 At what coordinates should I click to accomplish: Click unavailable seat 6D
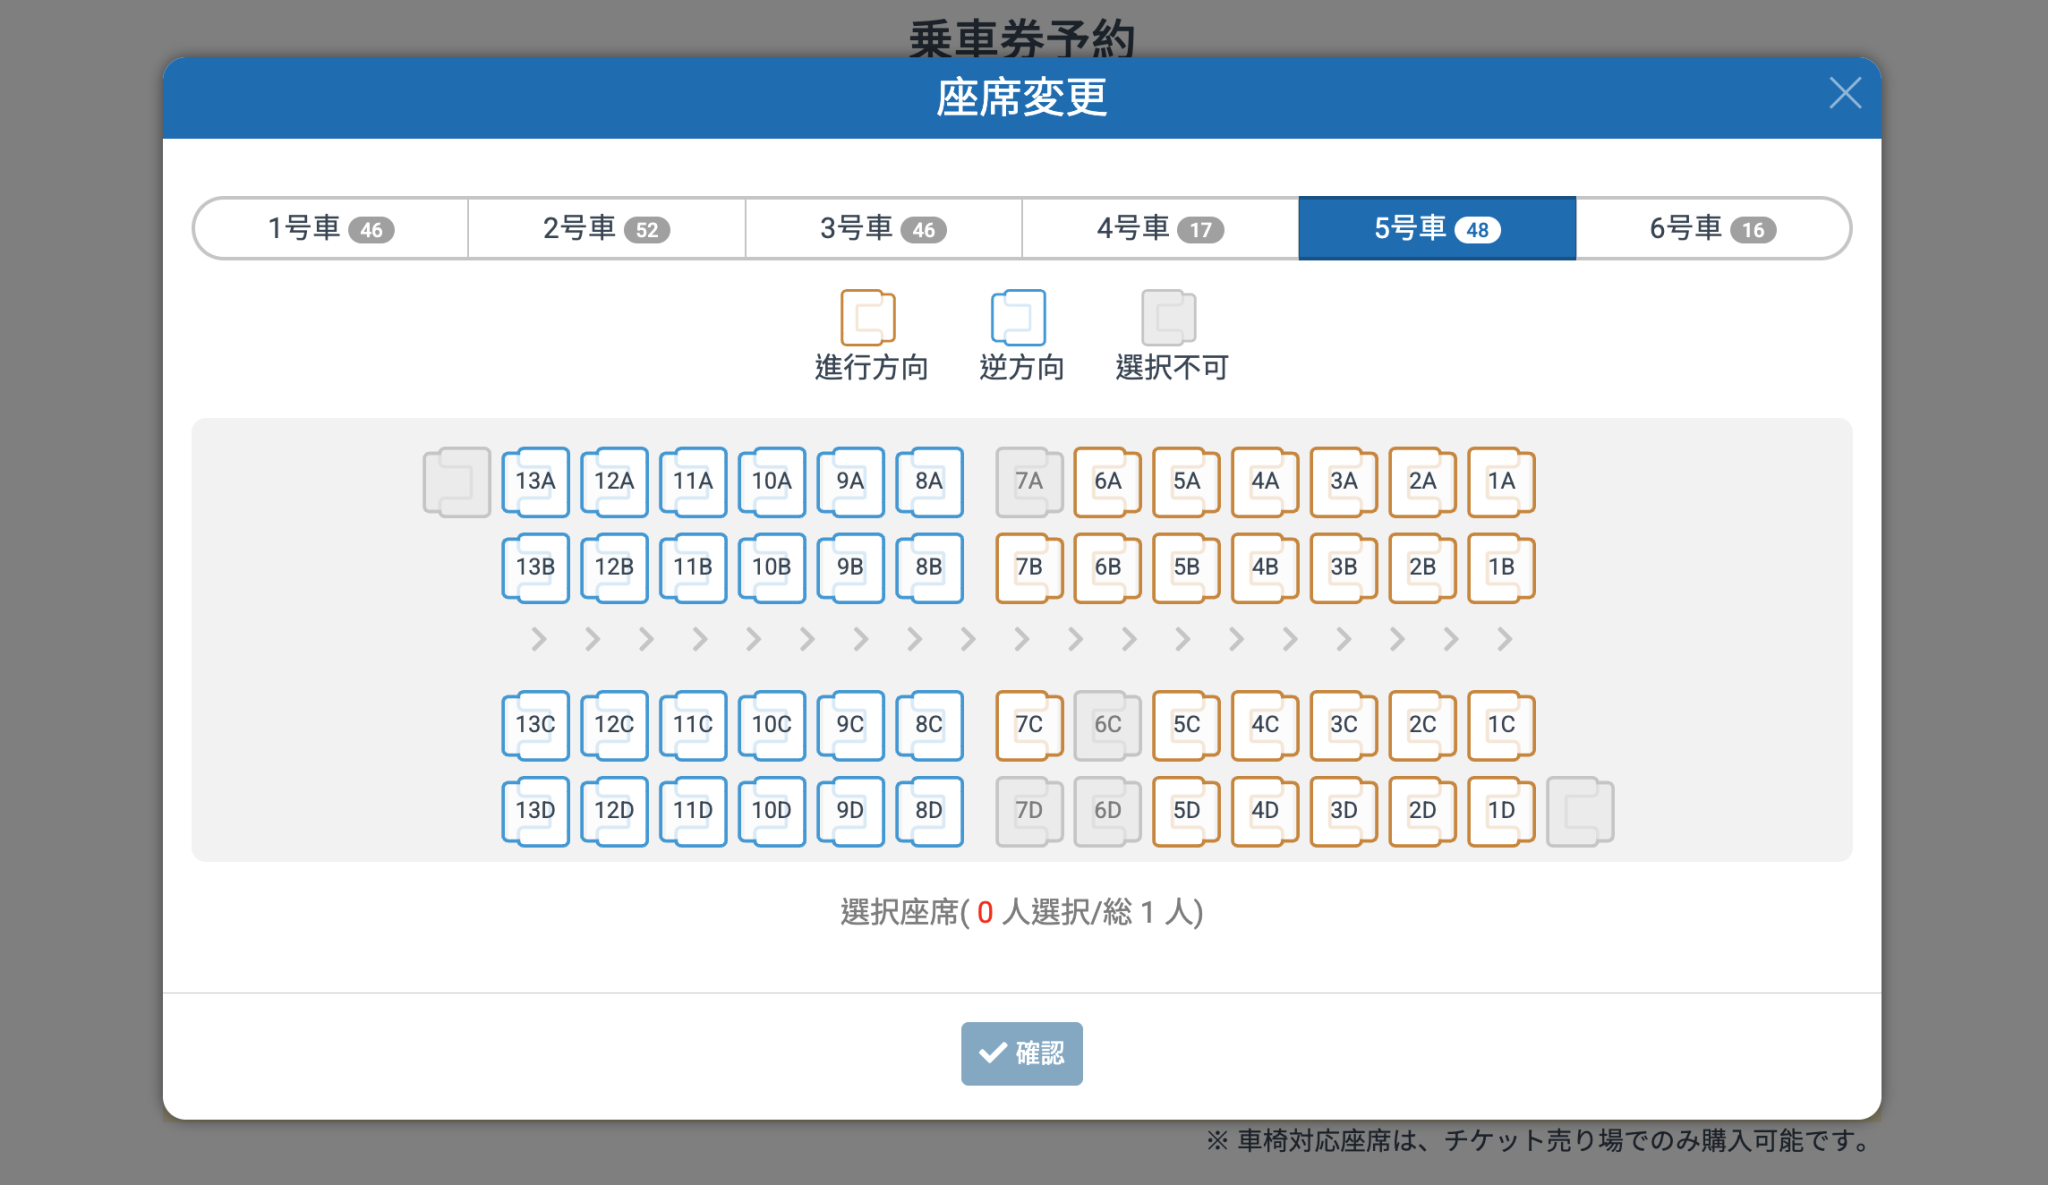click(1107, 810)
